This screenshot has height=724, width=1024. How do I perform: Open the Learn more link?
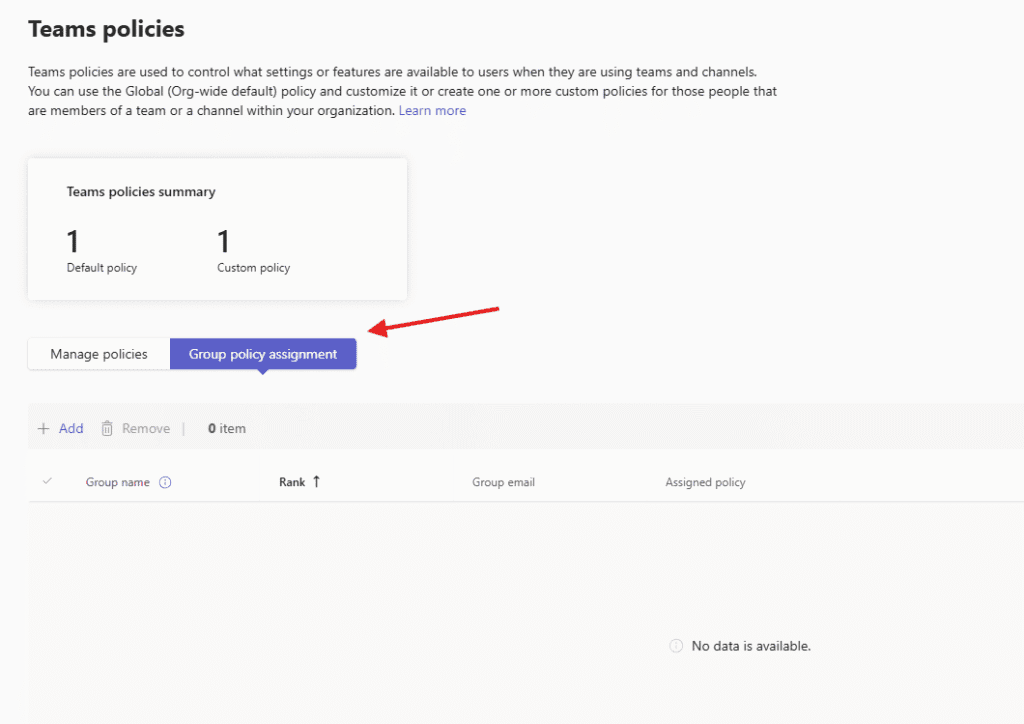click(x=432, y=111)
